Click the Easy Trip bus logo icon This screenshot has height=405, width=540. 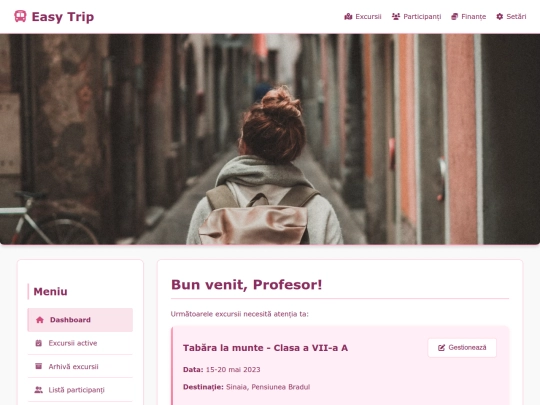[20, 16]
